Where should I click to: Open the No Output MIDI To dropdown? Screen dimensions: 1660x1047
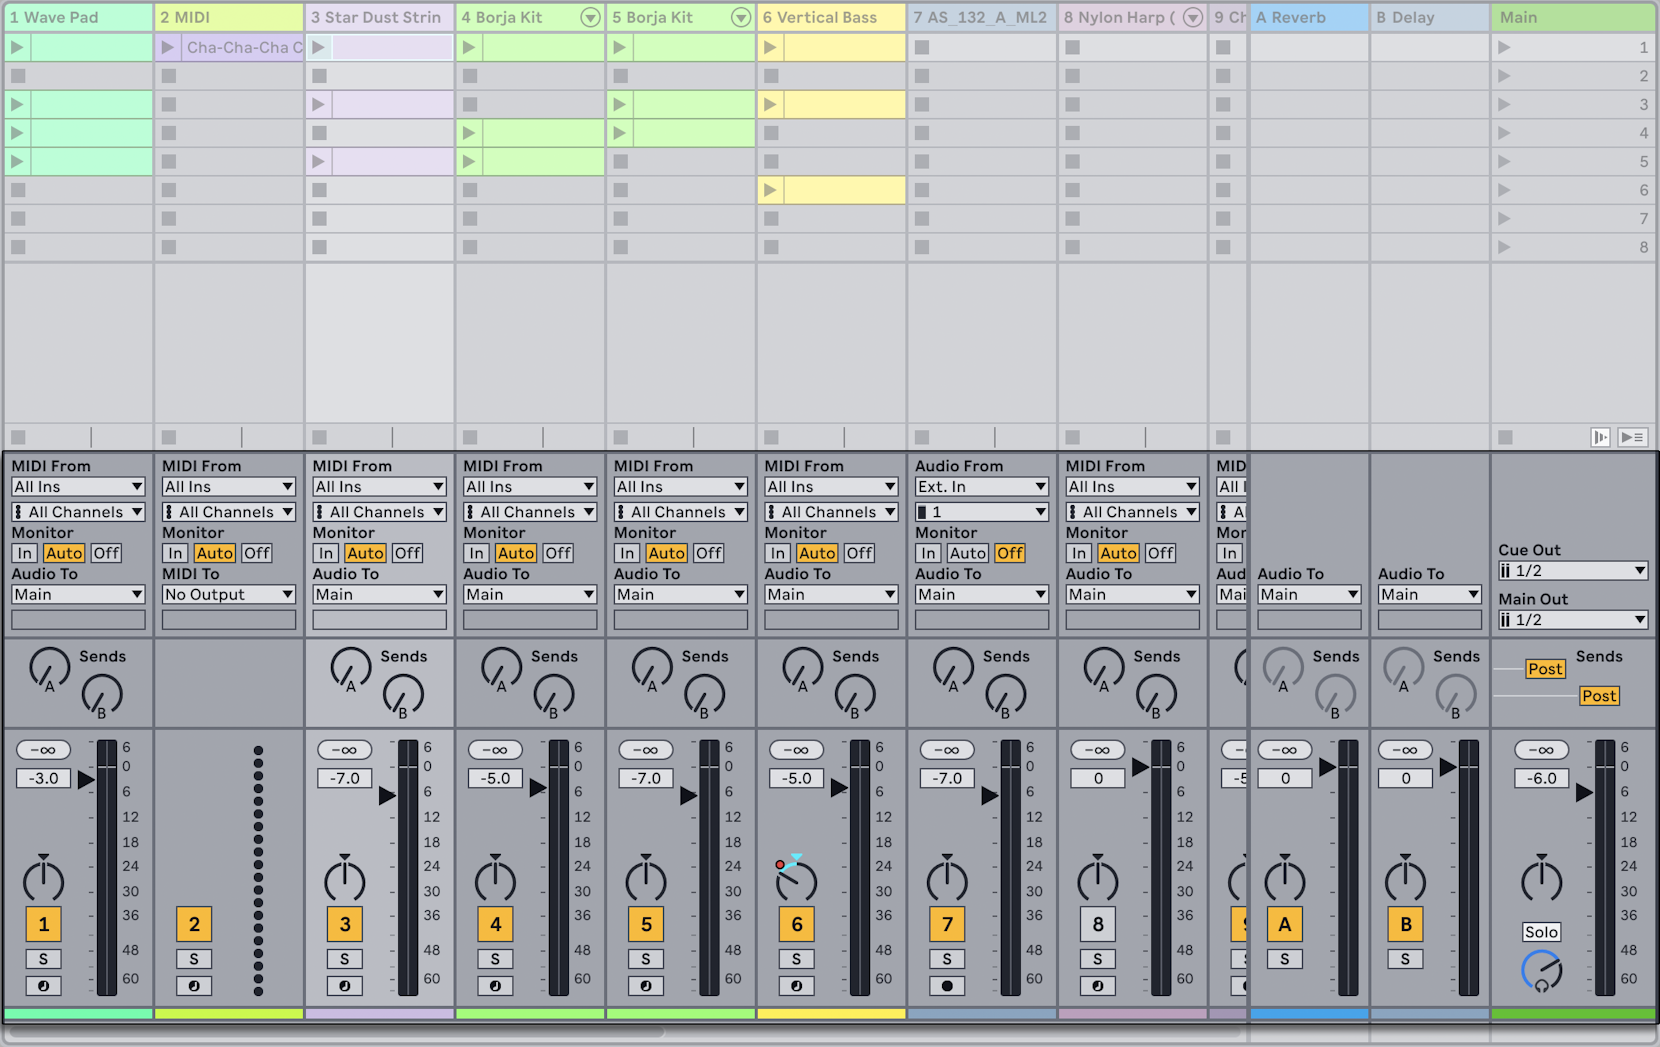pos(228,594)
